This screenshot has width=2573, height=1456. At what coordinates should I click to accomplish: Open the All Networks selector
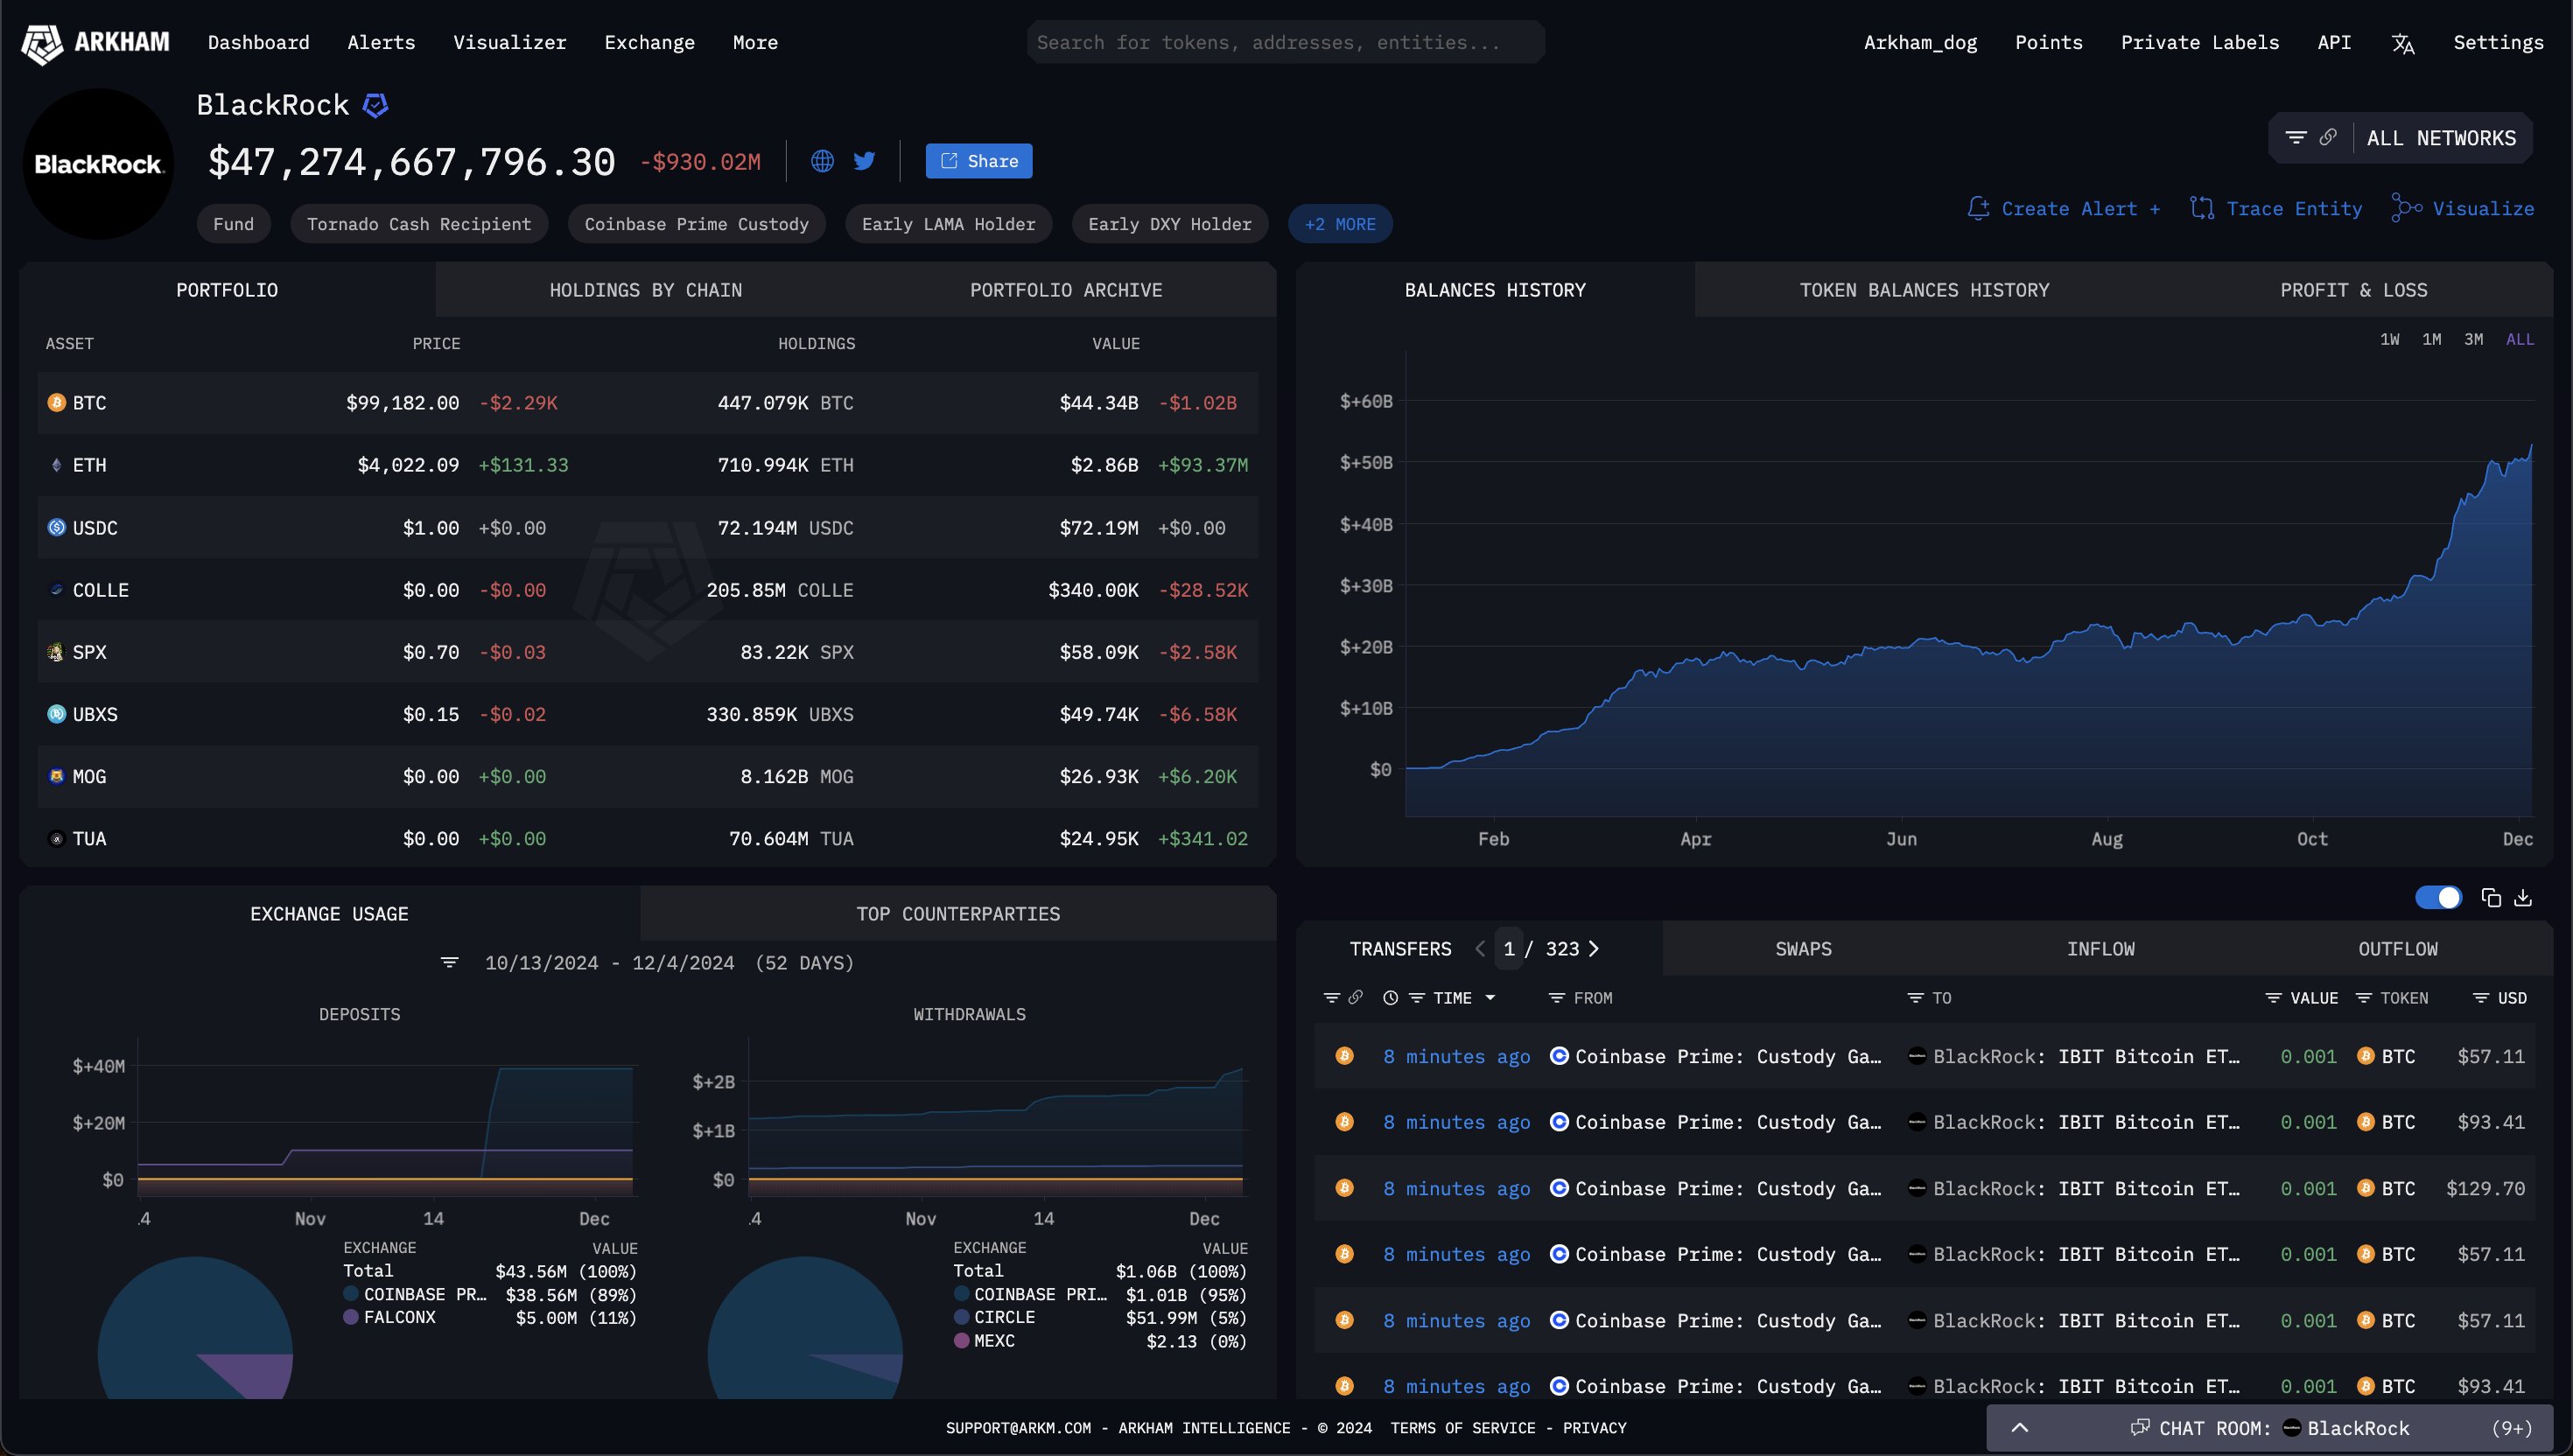point(2441,138)
